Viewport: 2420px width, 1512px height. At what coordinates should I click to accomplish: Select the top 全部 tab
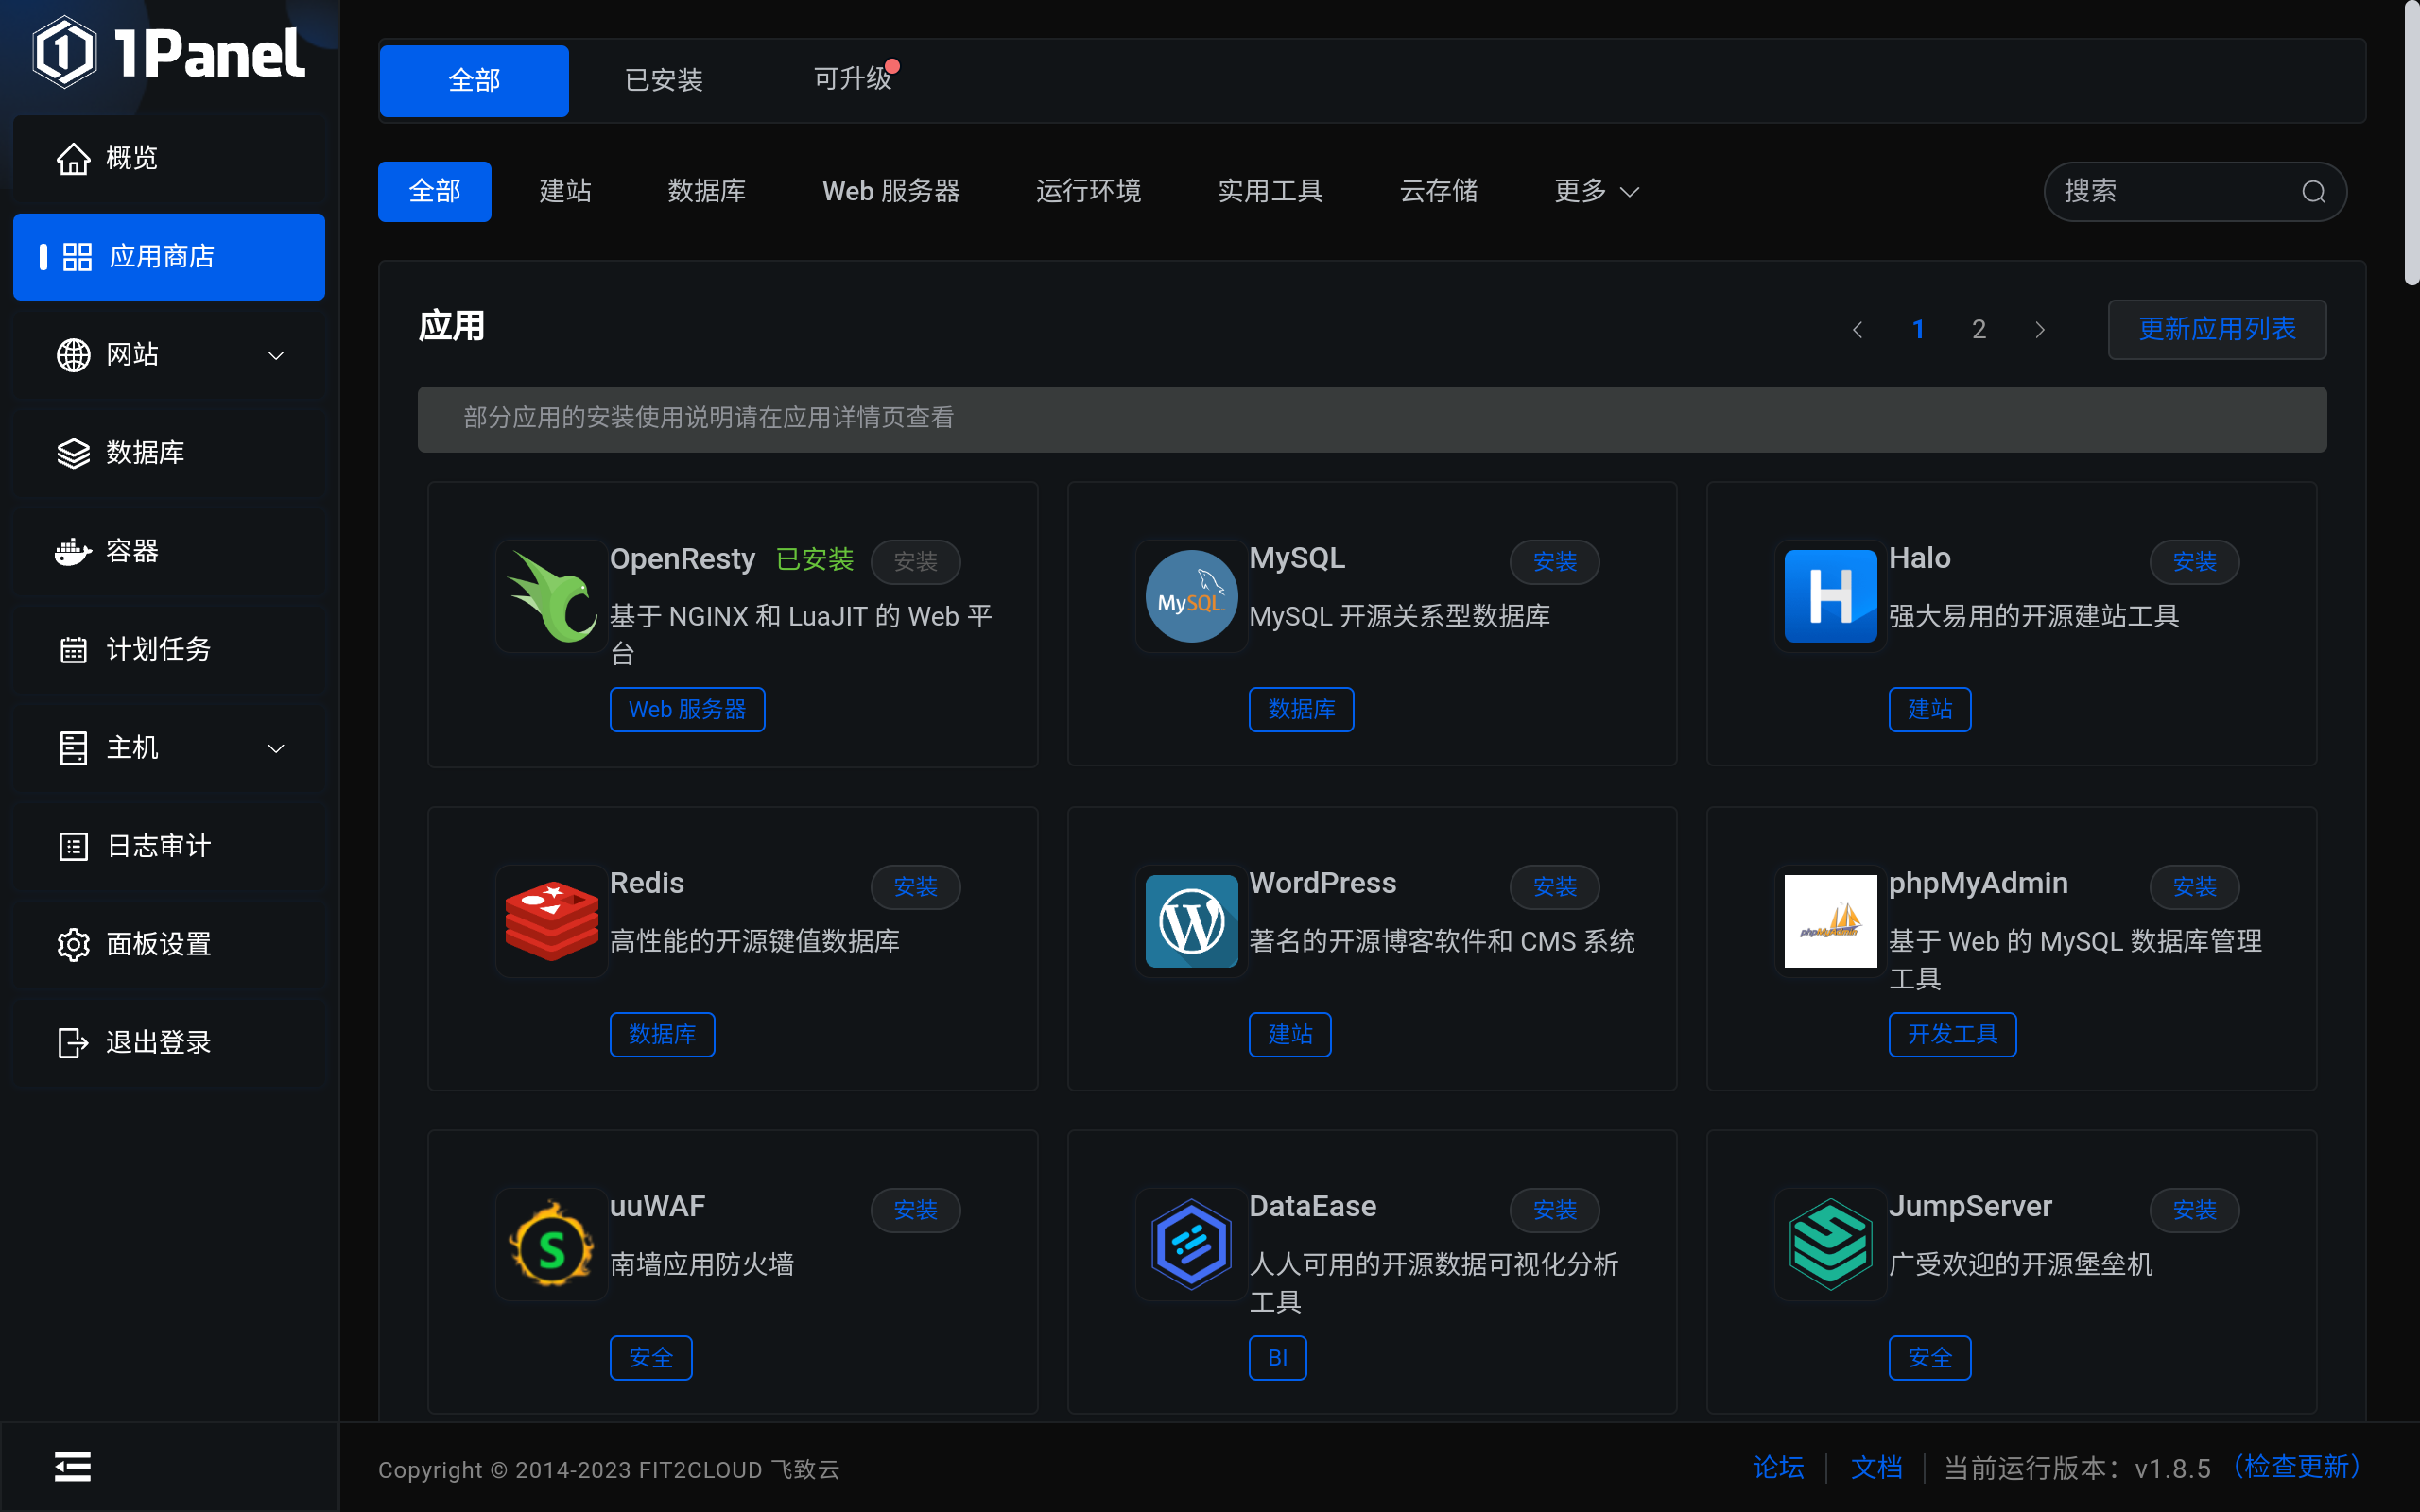[x=474, y=80]
